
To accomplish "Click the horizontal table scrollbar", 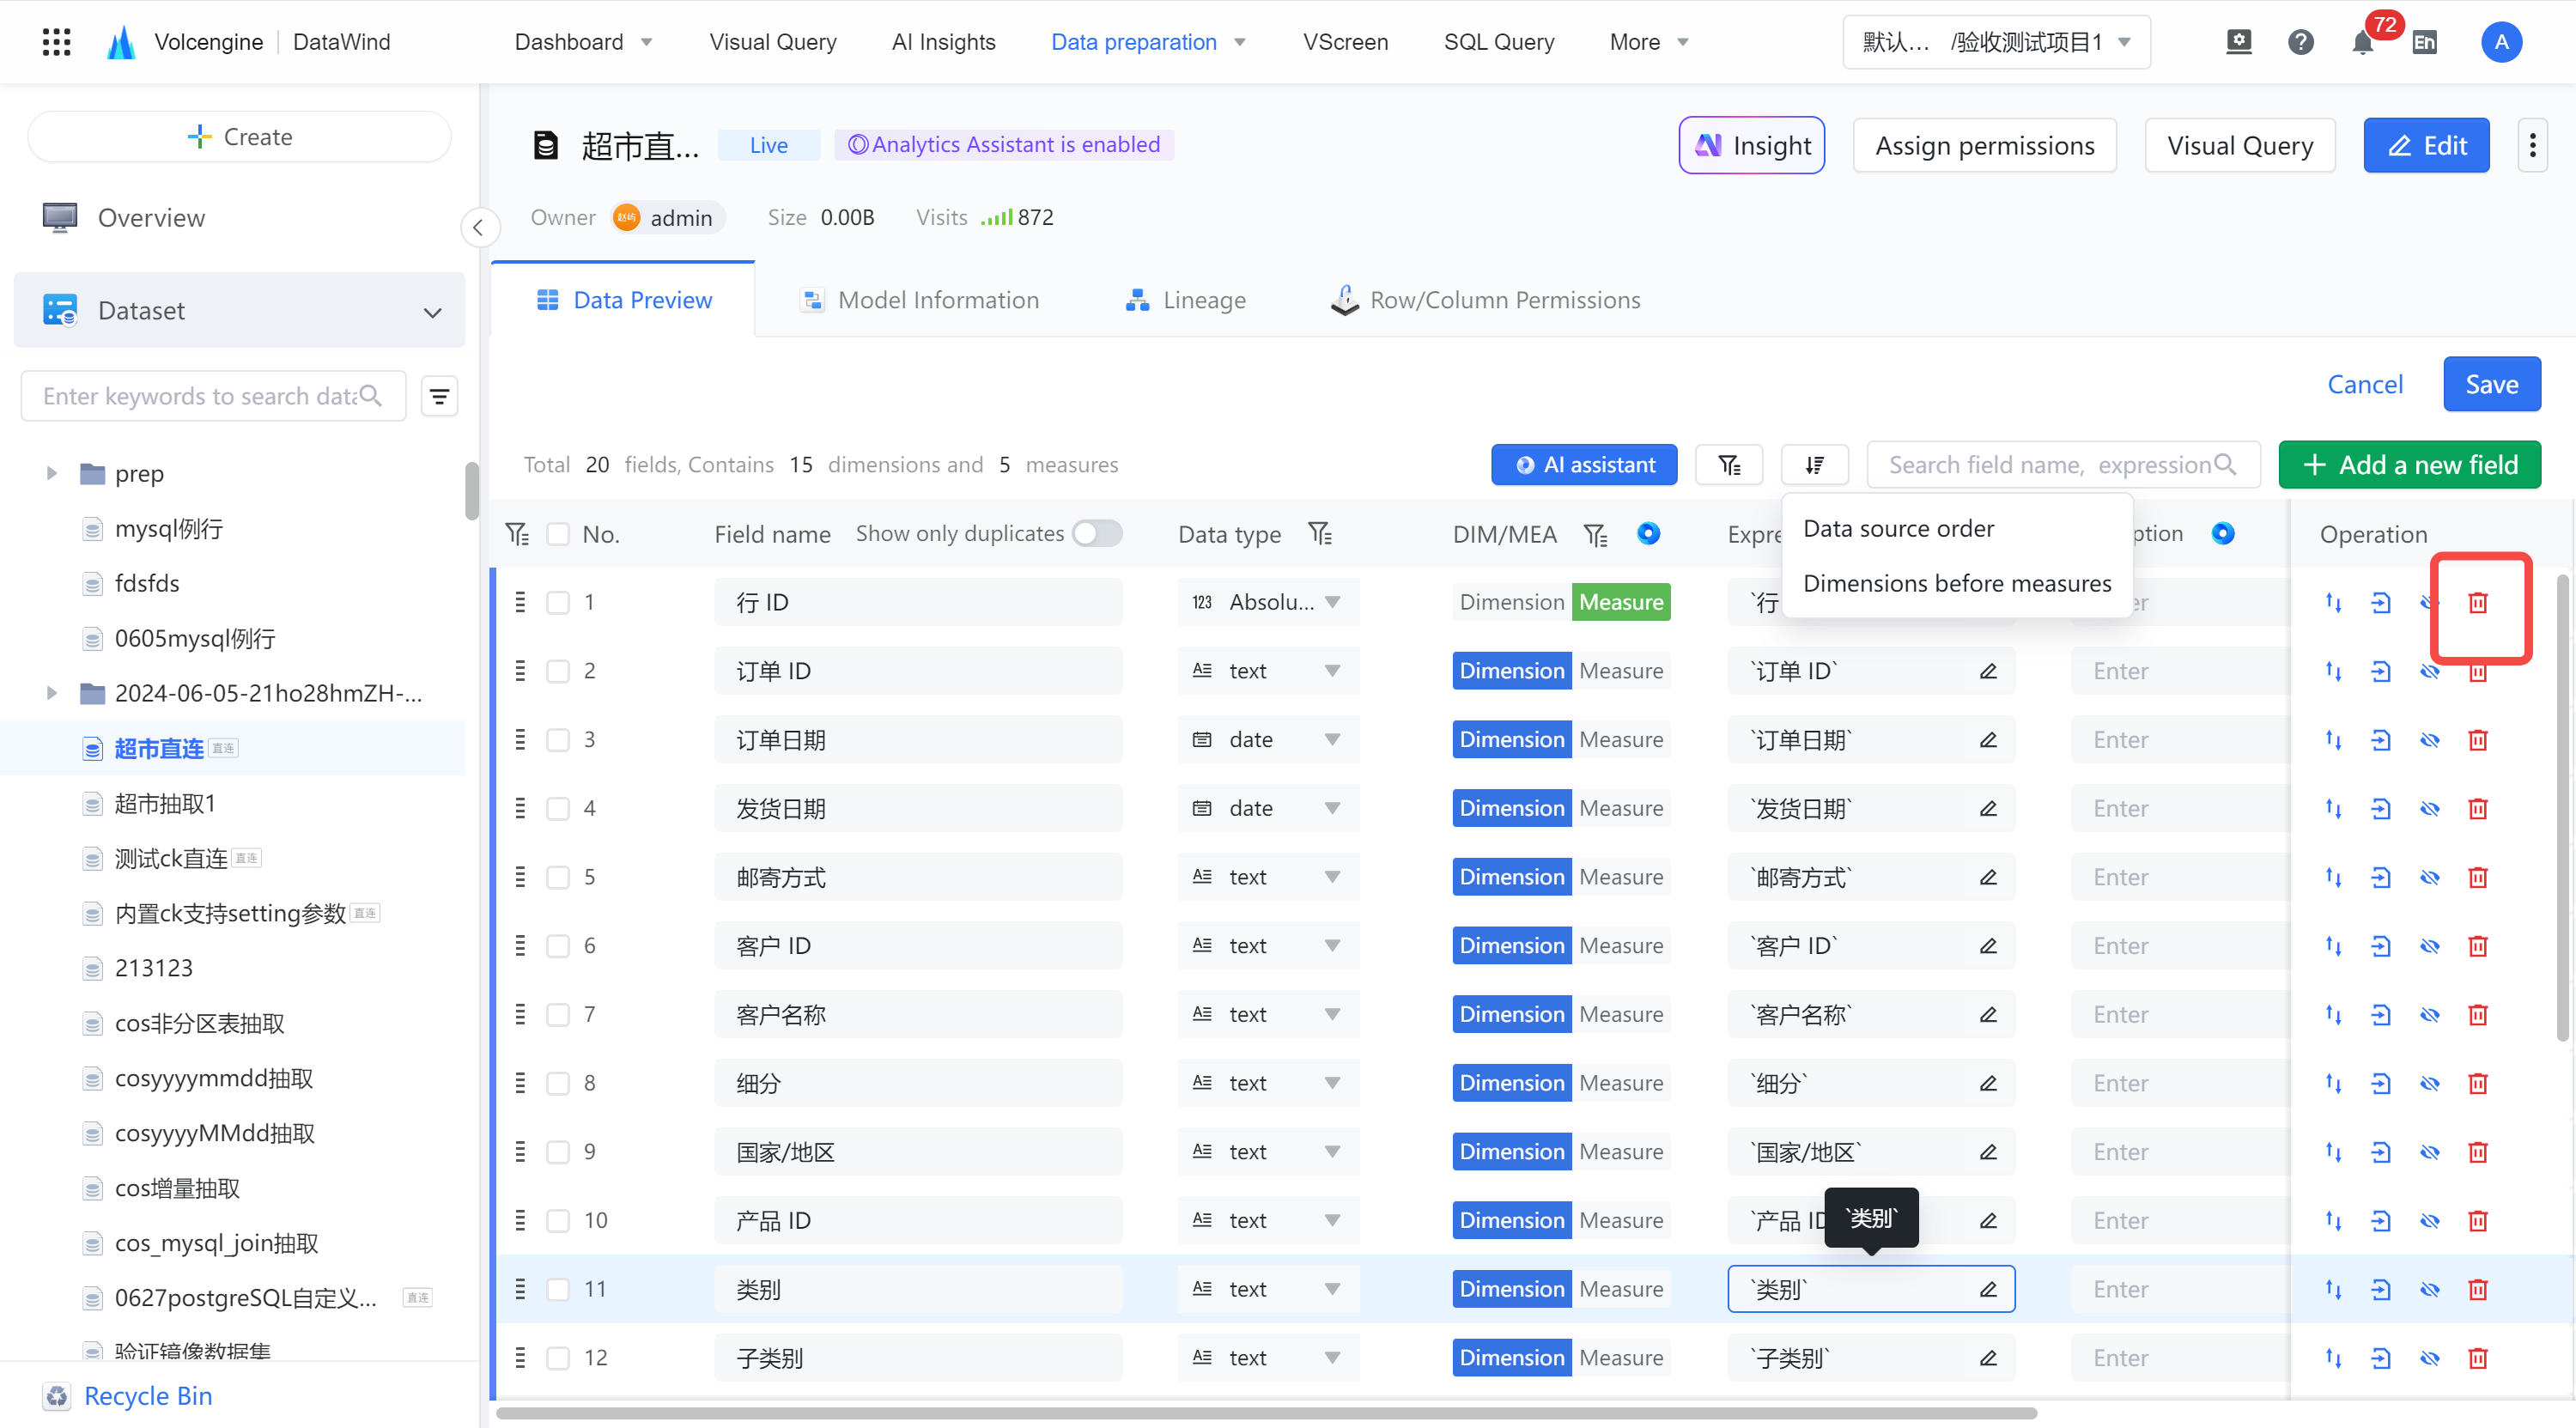I will pos(1266,1413).
